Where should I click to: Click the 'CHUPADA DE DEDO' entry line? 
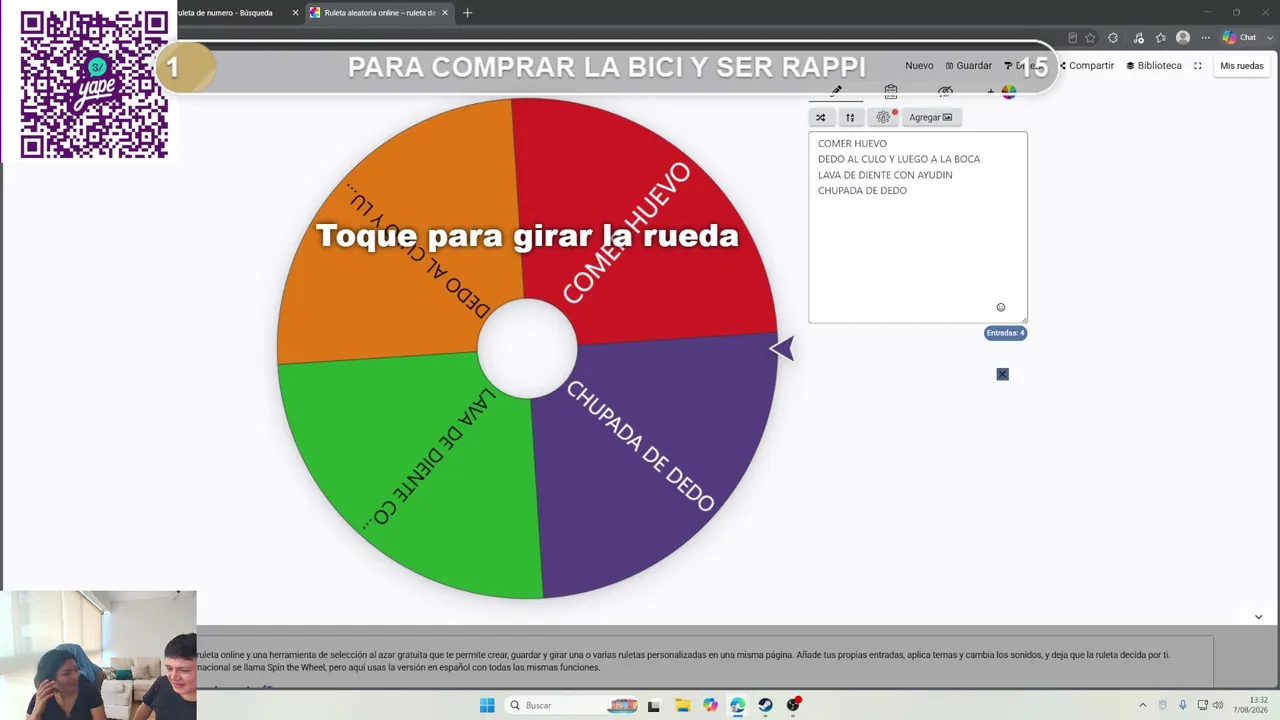click(x=862, y=190)
